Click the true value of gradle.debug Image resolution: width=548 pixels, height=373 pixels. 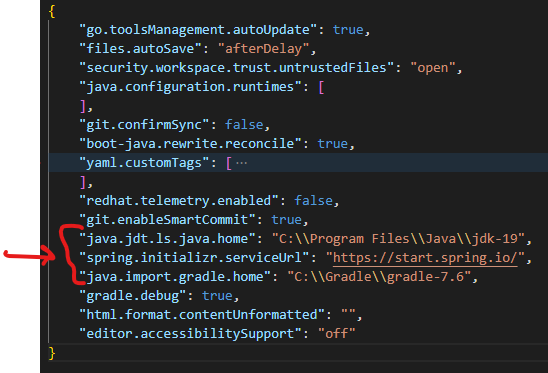217,296
